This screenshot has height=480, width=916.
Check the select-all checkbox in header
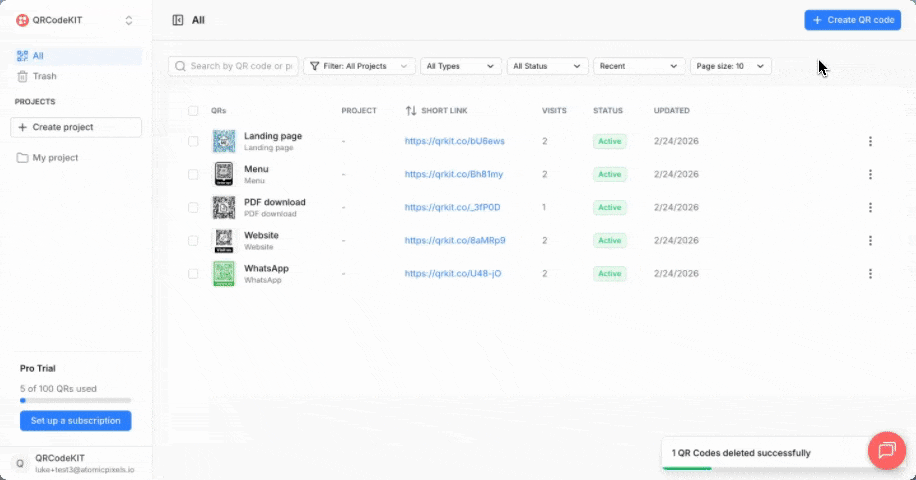point(193,111)
